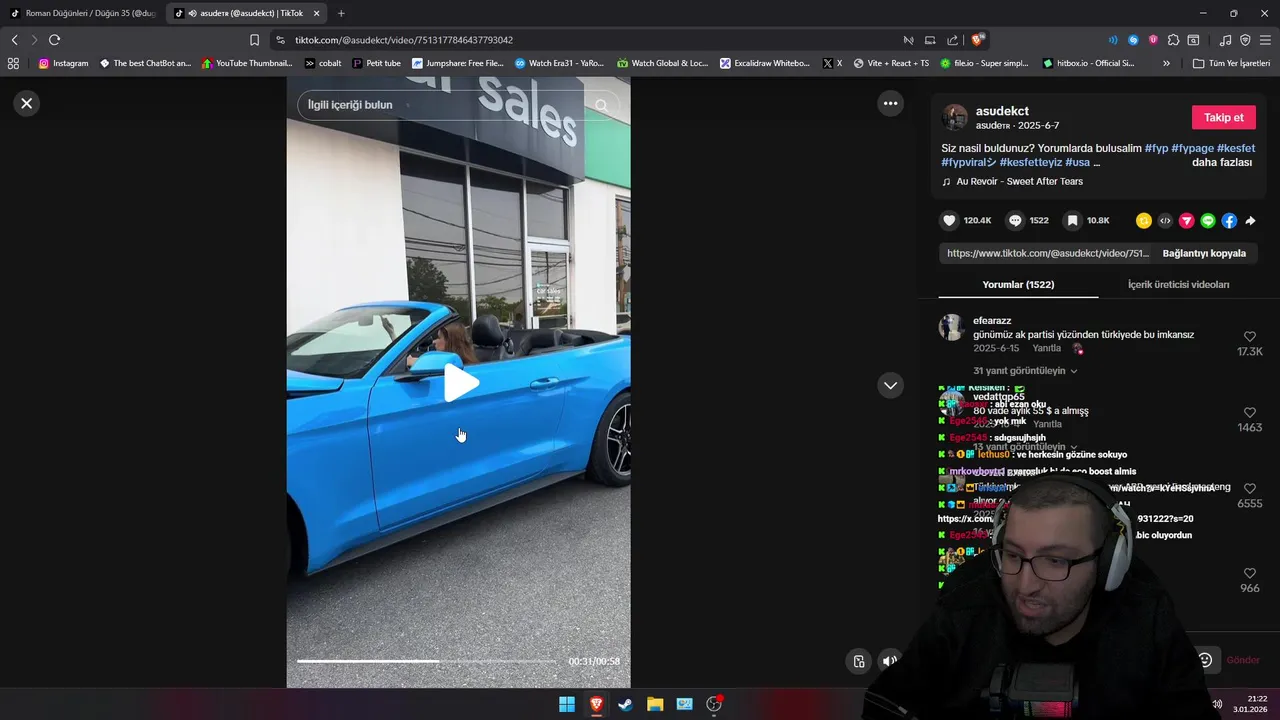Image resolution: width=1280 pixels, height=720 pixels.
Task: Repost the video with yellow repost icon
Action: 1143,220
